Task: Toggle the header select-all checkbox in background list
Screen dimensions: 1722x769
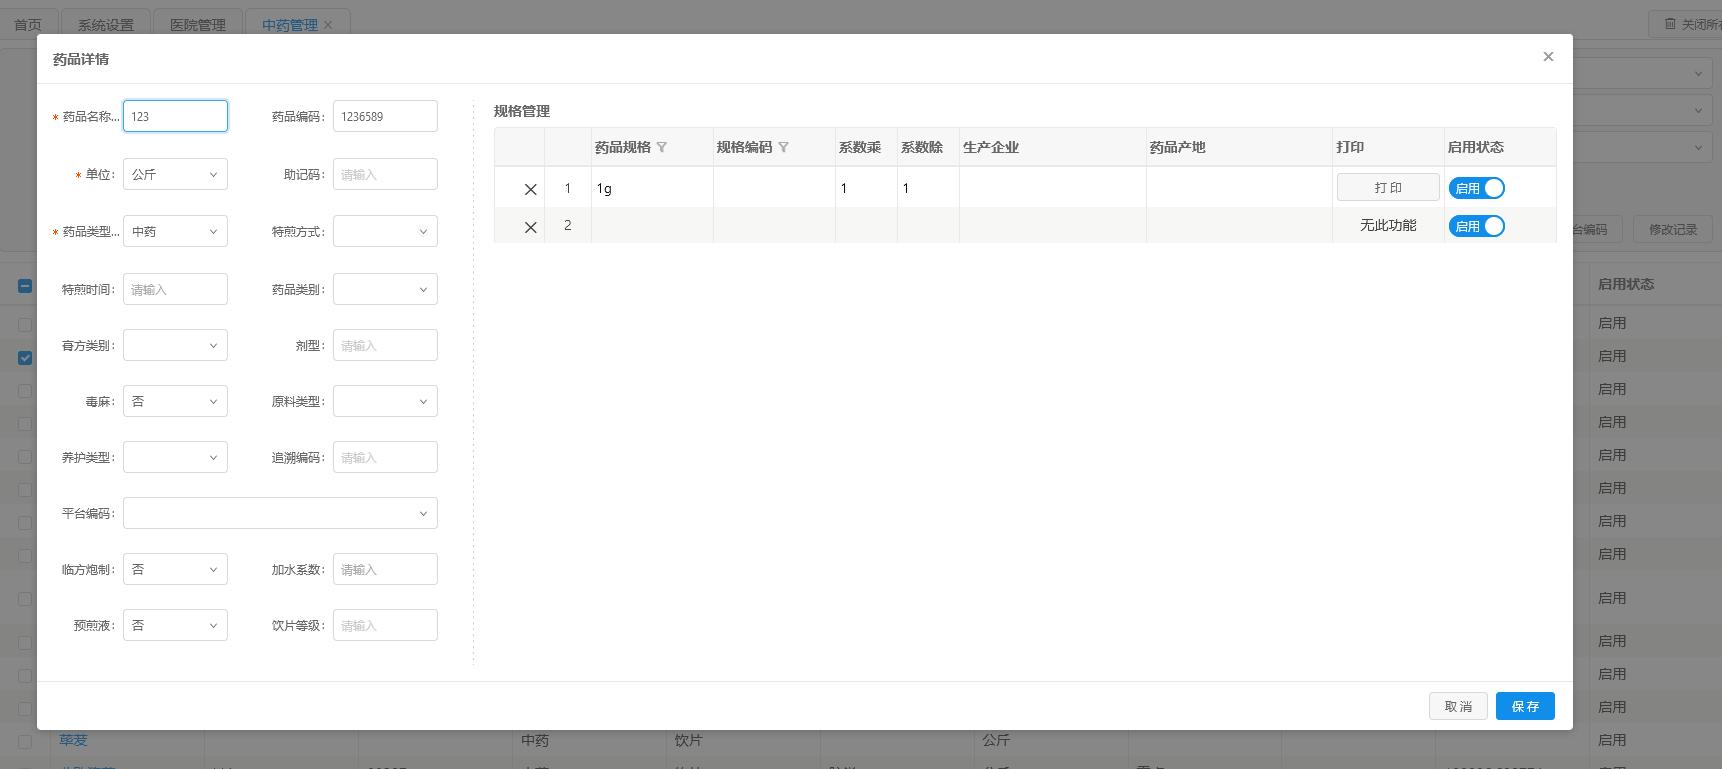Action: 25,286
